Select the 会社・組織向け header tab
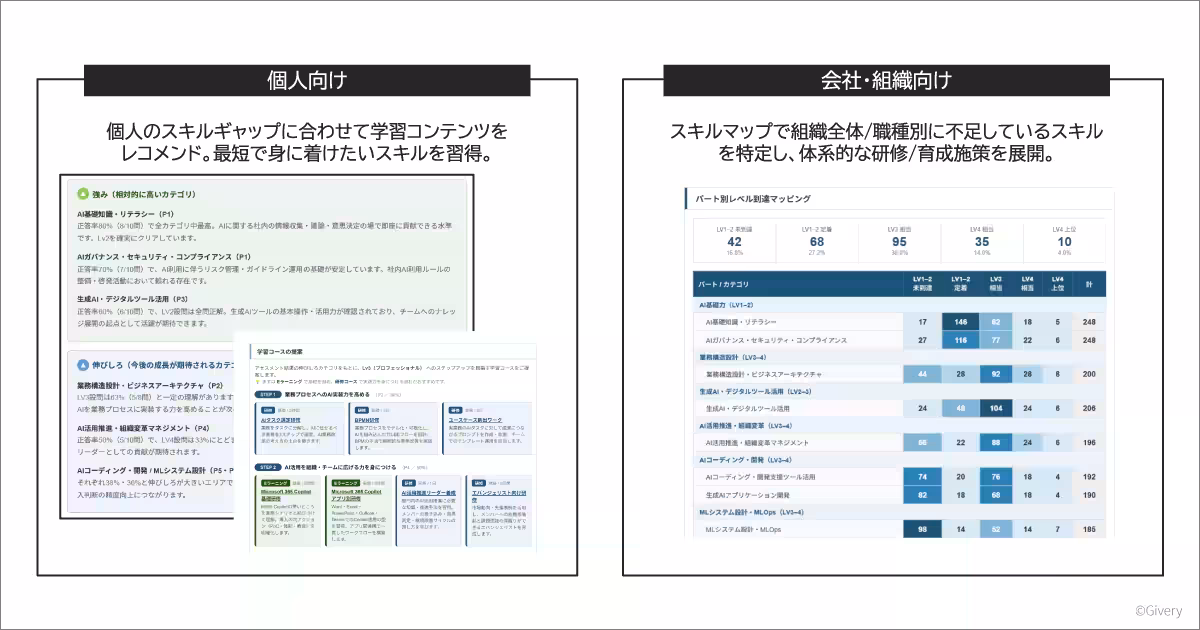 (x=886, y=80)
